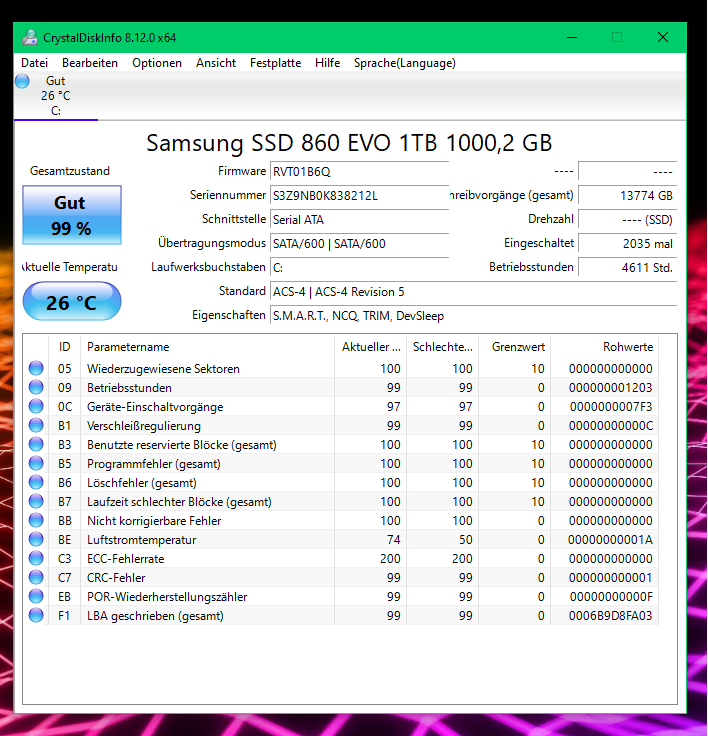
Task: Click the Betriebsstunden value 4611 Std.
Action: click(627, 268)
